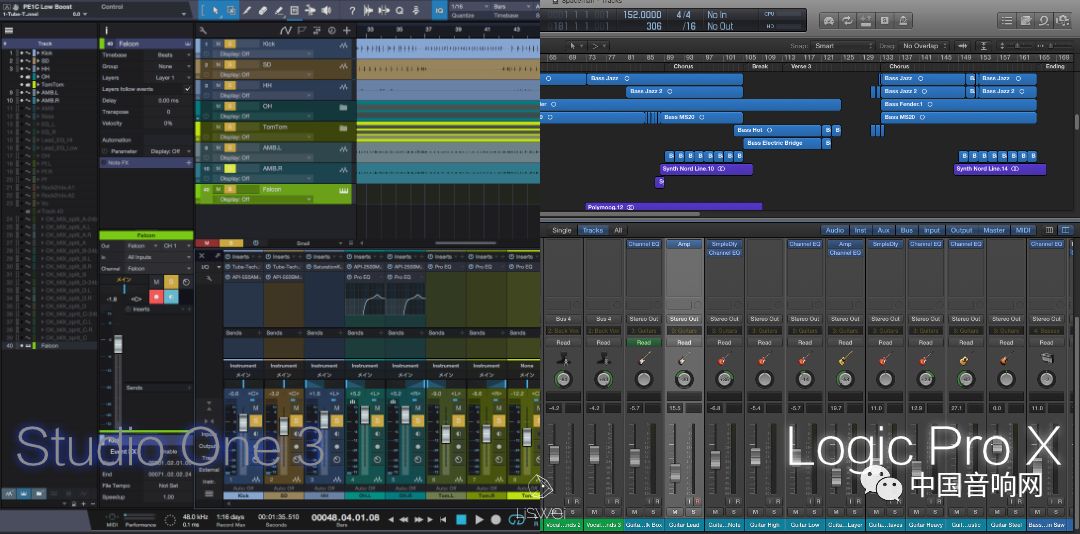1080x534 pixels.
Task: Add a track with the plus icon
Action: click(346, 30)
